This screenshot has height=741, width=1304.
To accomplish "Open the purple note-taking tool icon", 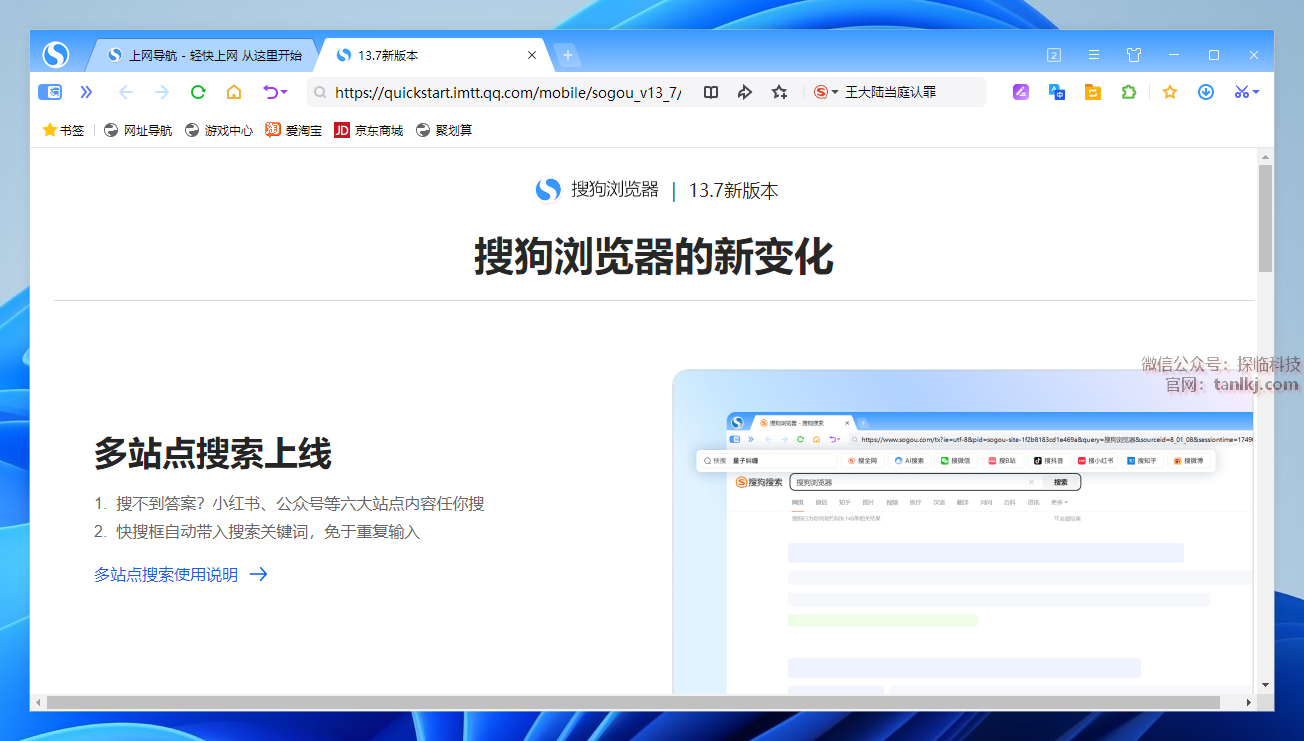I will pos(1021,92).
